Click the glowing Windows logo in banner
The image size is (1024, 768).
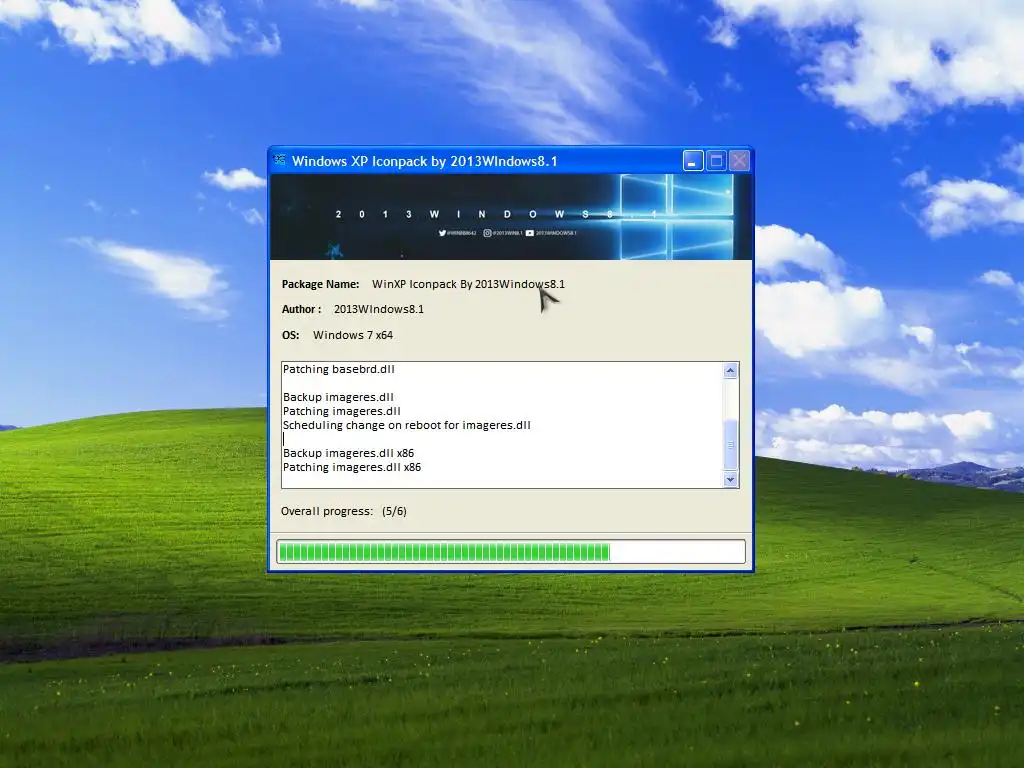coord(676,217)
